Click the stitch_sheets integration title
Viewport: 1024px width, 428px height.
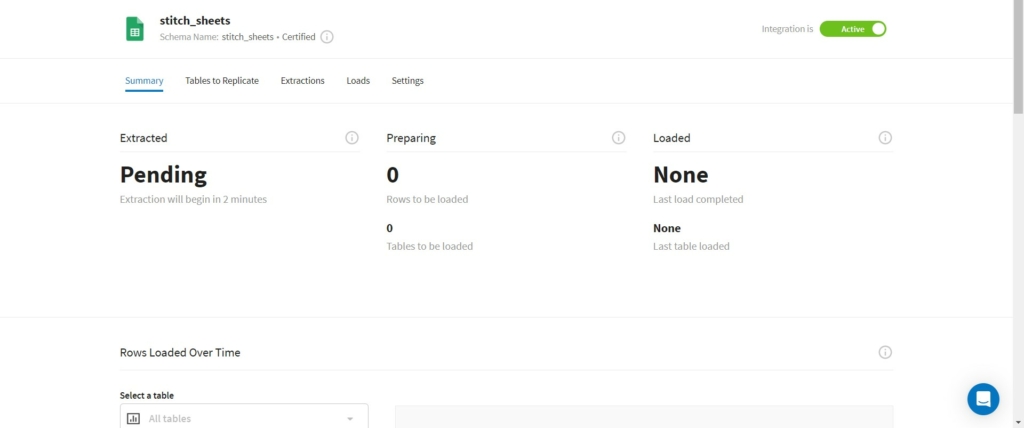pyautogui.click(x=195, y=21)
